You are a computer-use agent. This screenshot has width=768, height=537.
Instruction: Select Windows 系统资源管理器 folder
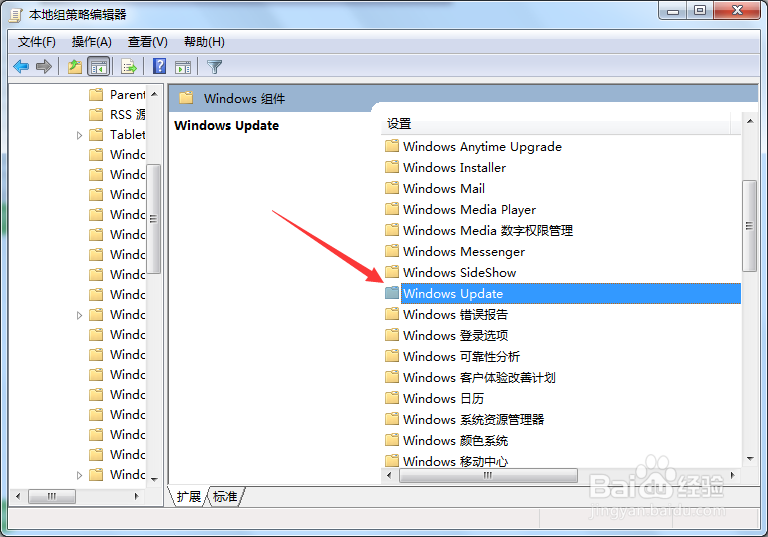473,420
